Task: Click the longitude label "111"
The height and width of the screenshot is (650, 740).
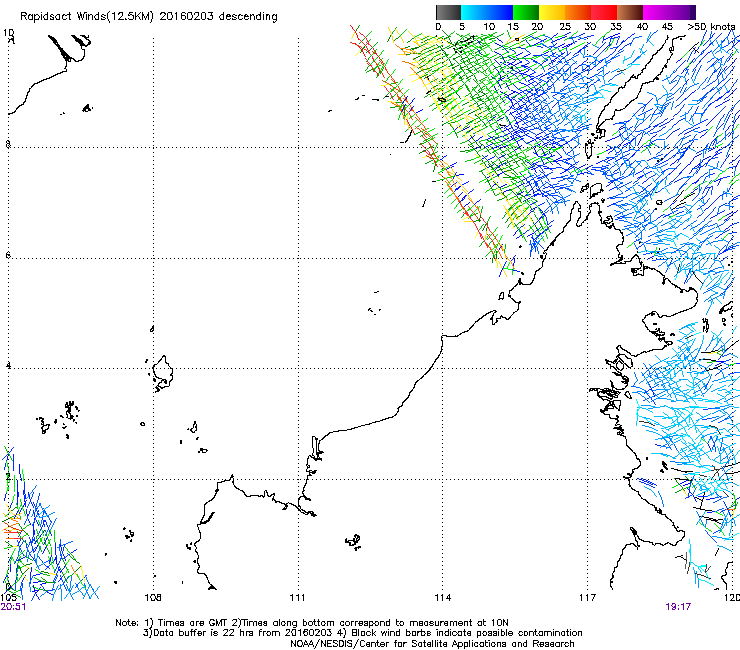Action: [x=297, y=598]
